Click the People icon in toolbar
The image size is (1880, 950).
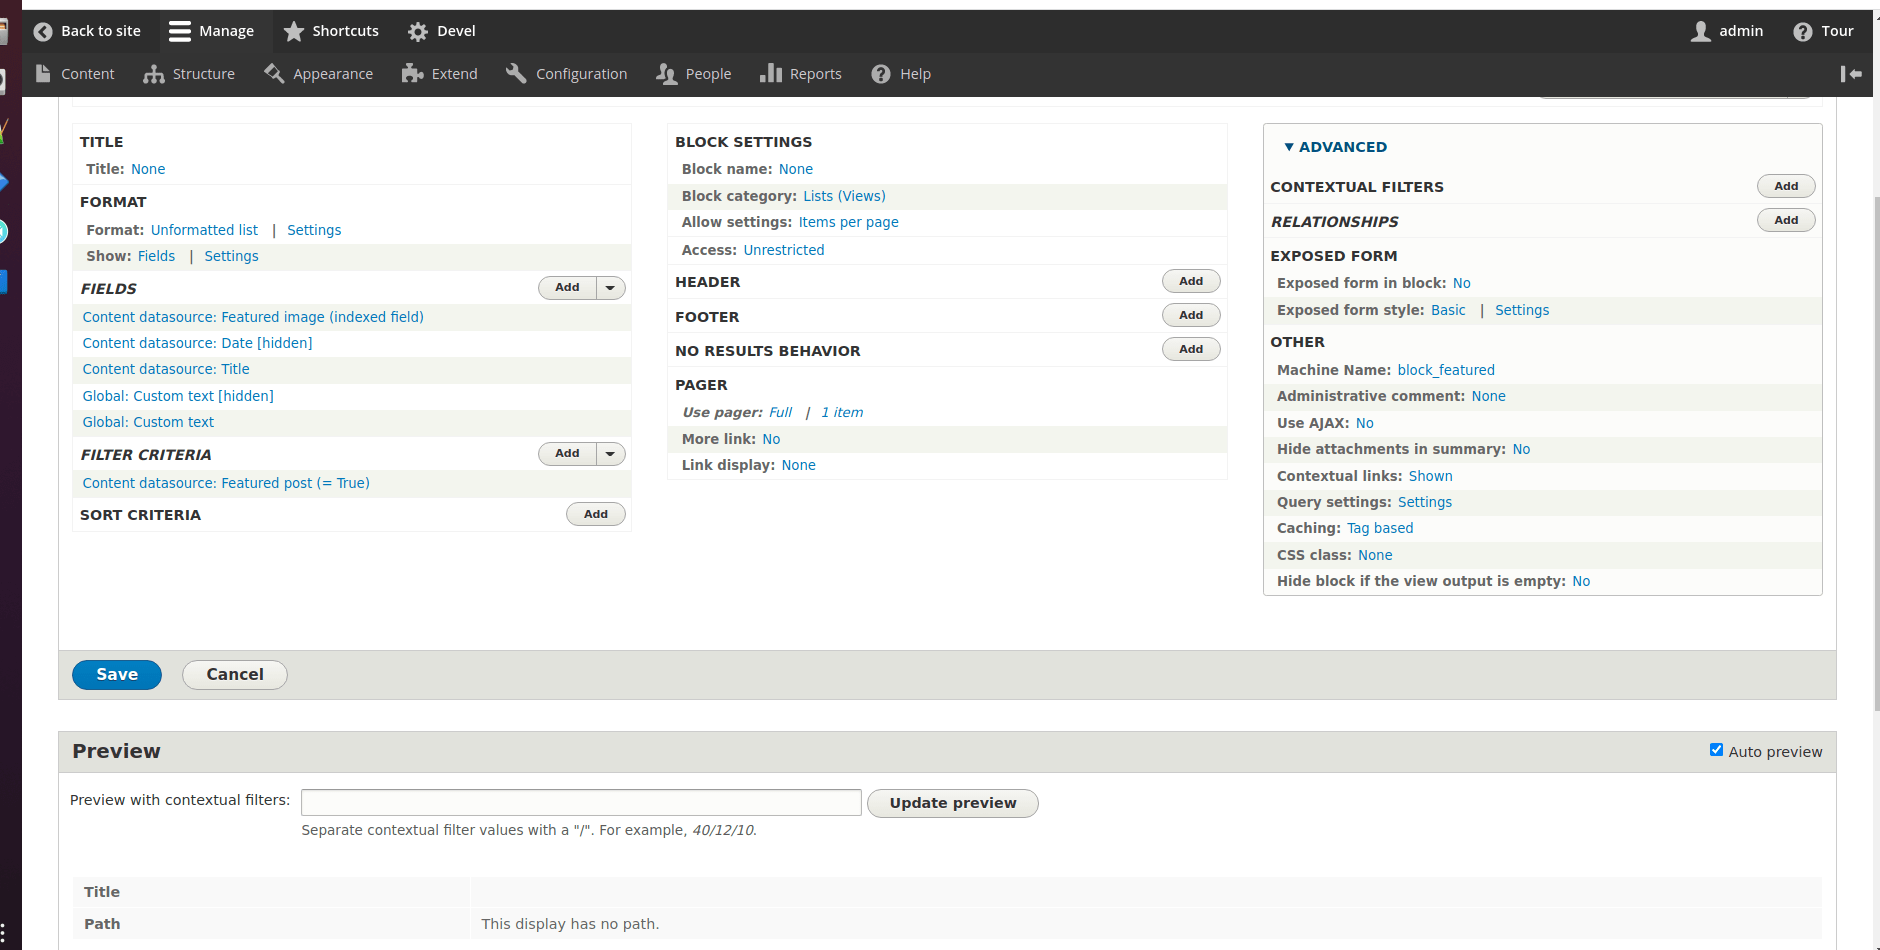[667, 74]
